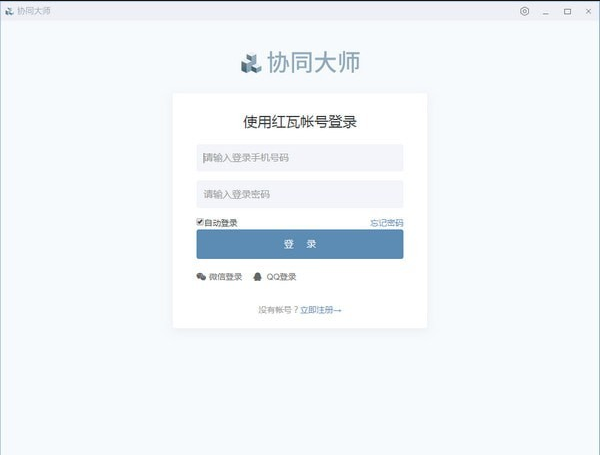The image size is (600, 455).
Task: Click the WeChat login icon
Action: pos(201,276)
